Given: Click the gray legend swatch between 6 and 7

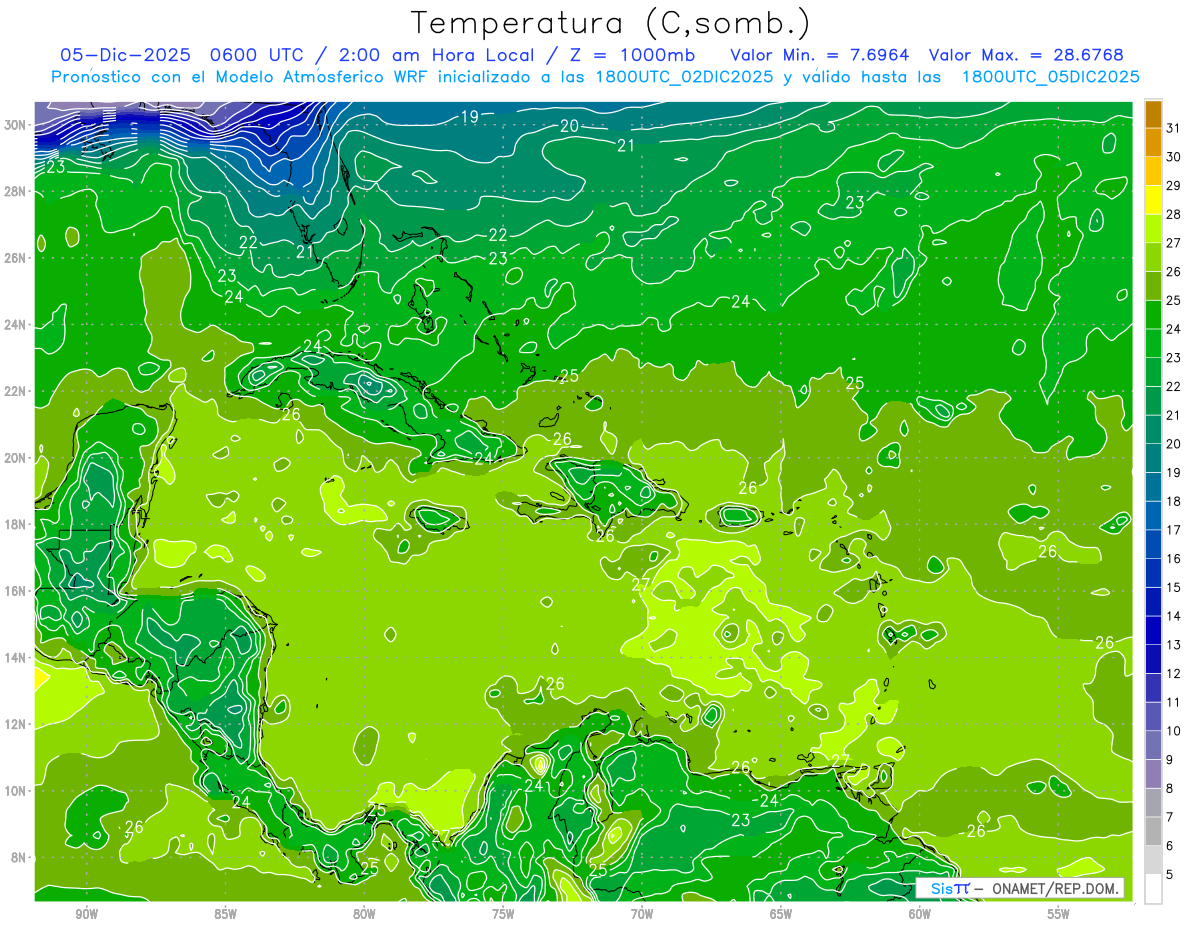Looking at the screenshot, I should point(1154,831).
